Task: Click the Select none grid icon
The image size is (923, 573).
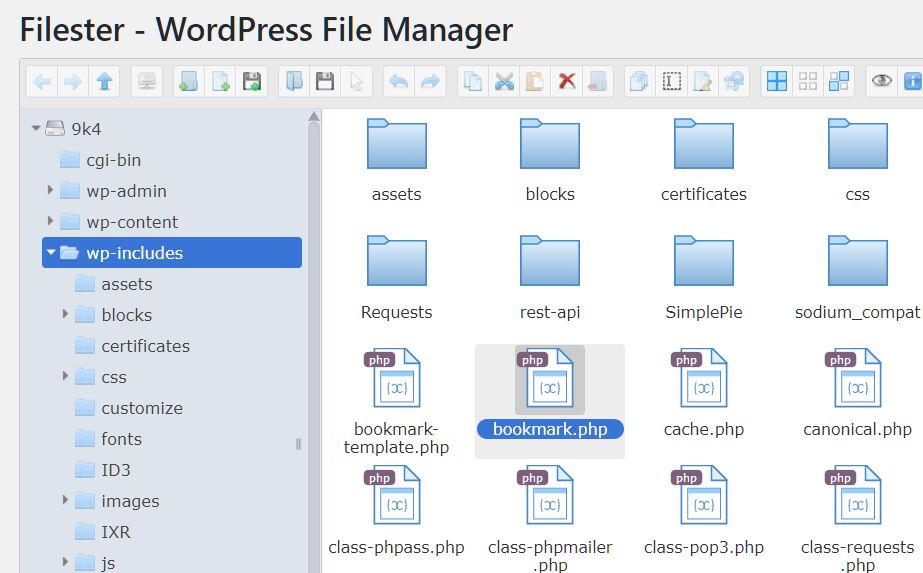Action: [x=808, y=81]
